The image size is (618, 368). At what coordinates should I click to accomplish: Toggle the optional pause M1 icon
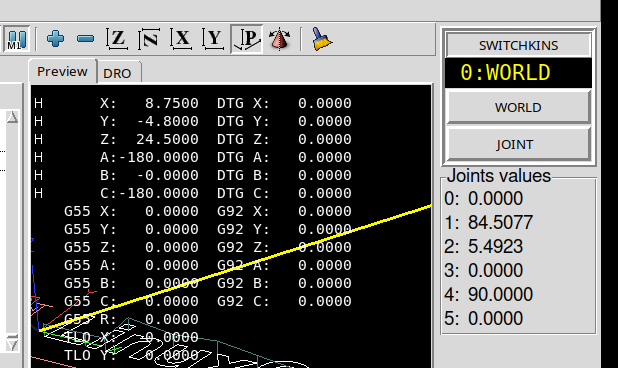17,39
